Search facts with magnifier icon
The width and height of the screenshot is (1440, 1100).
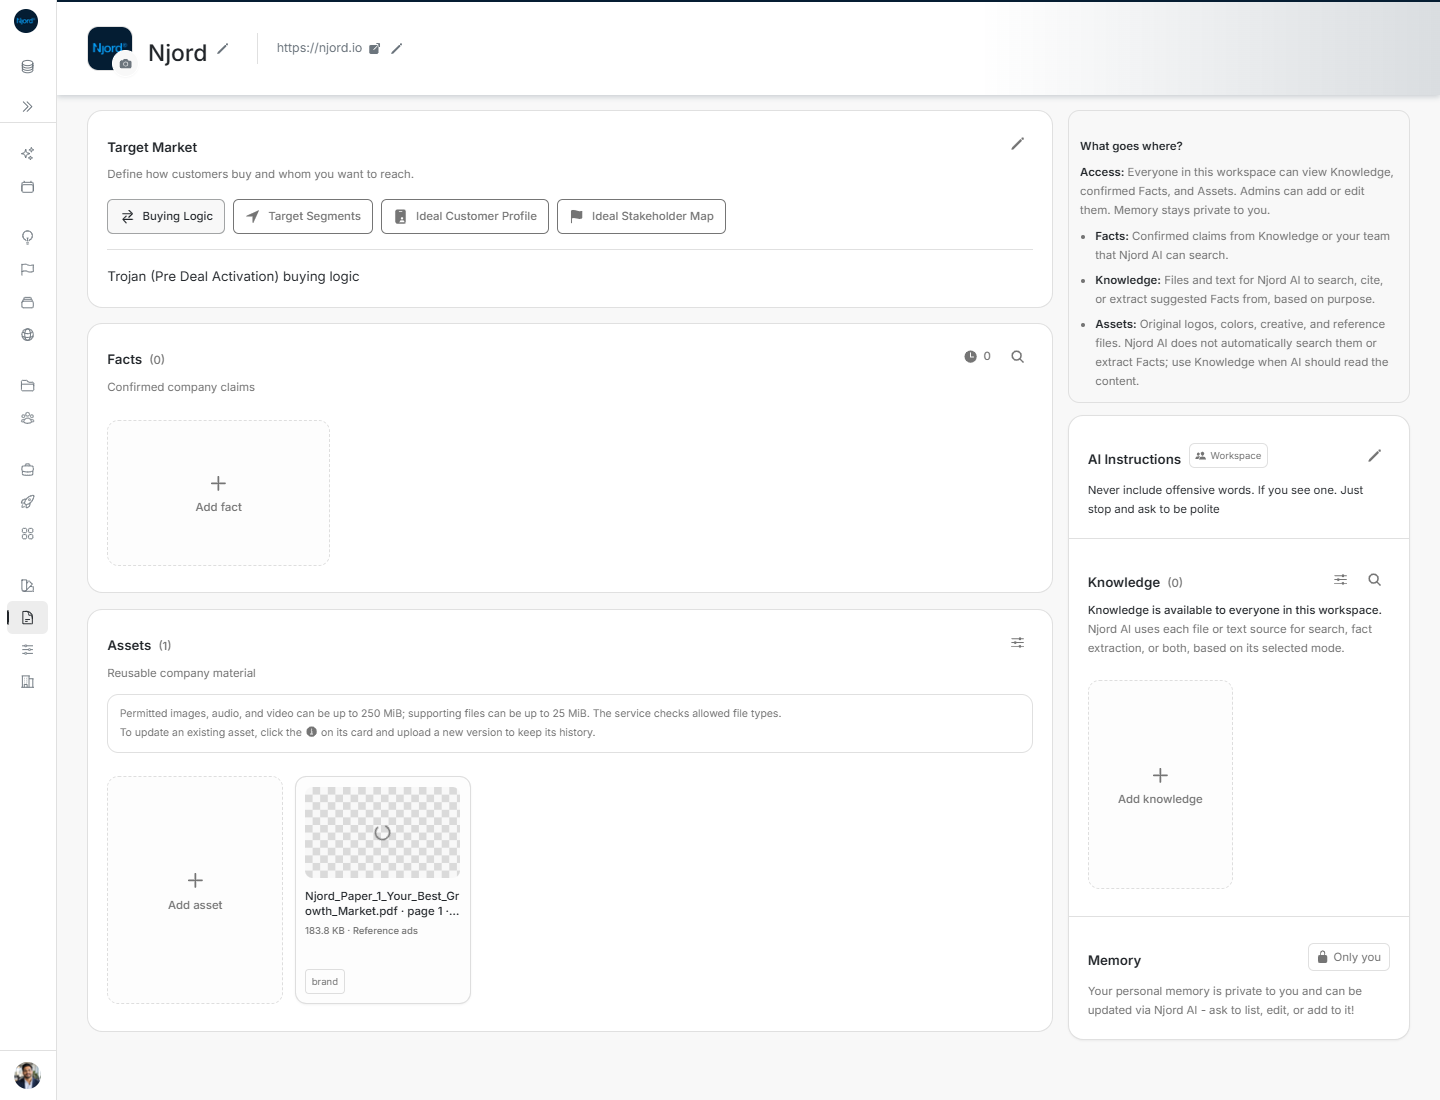(1017, 356)
